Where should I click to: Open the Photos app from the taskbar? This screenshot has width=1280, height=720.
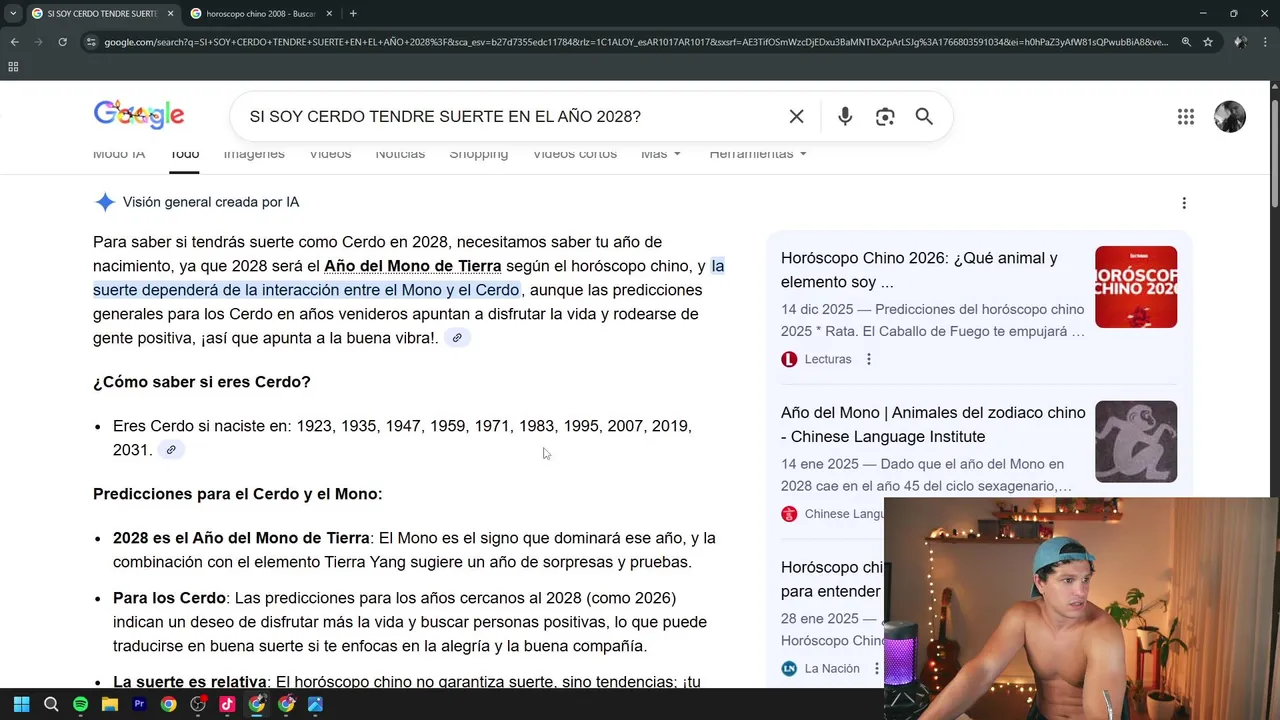(x=315, y=704)
